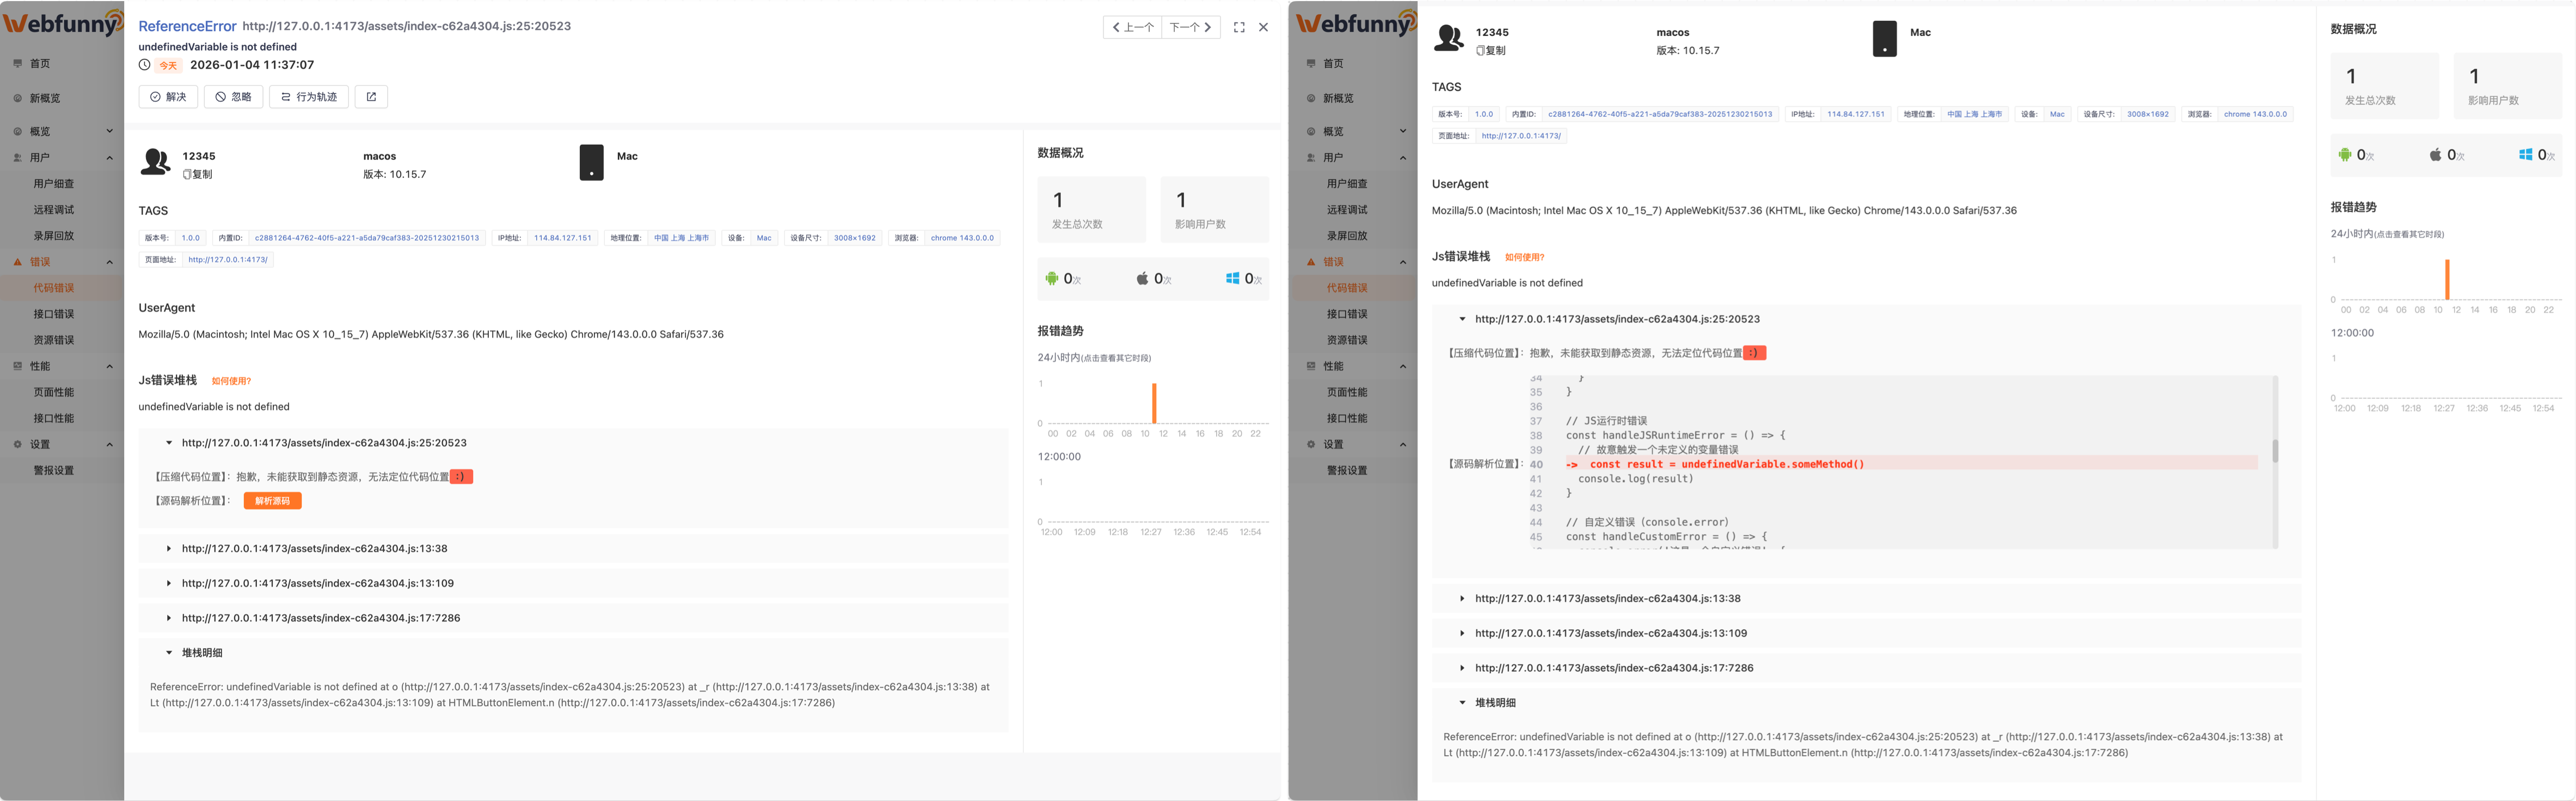Click the source code viewer's vertical scrollbar
The height and width of the screenshot is (801, 2576).
2275,452
